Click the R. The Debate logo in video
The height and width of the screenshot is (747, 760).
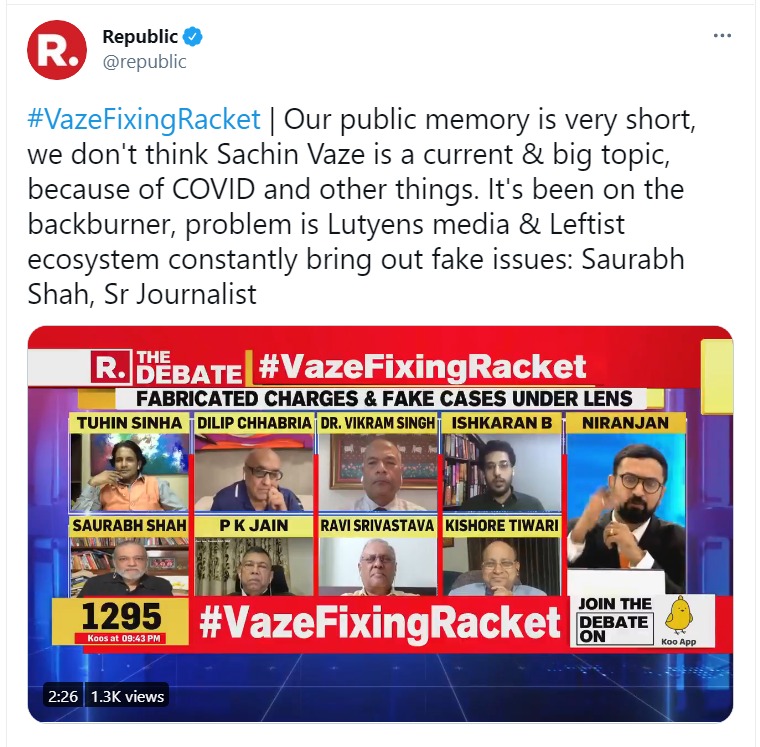[166, 368]
